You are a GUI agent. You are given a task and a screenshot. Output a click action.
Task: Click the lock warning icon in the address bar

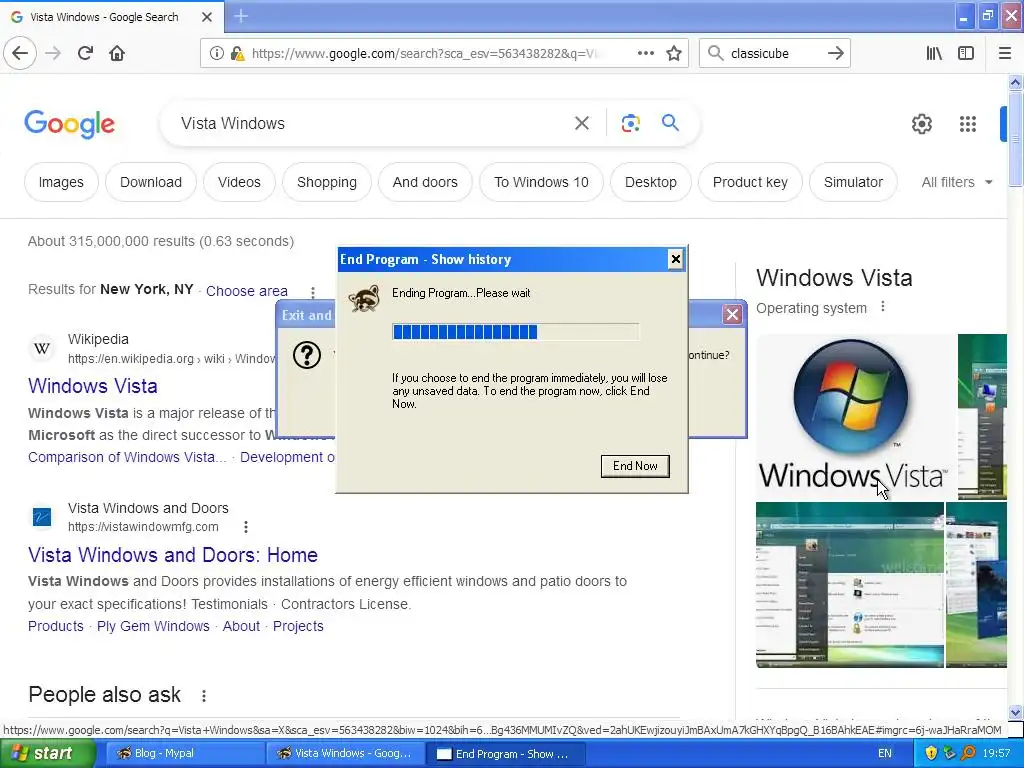click(238, 54)
